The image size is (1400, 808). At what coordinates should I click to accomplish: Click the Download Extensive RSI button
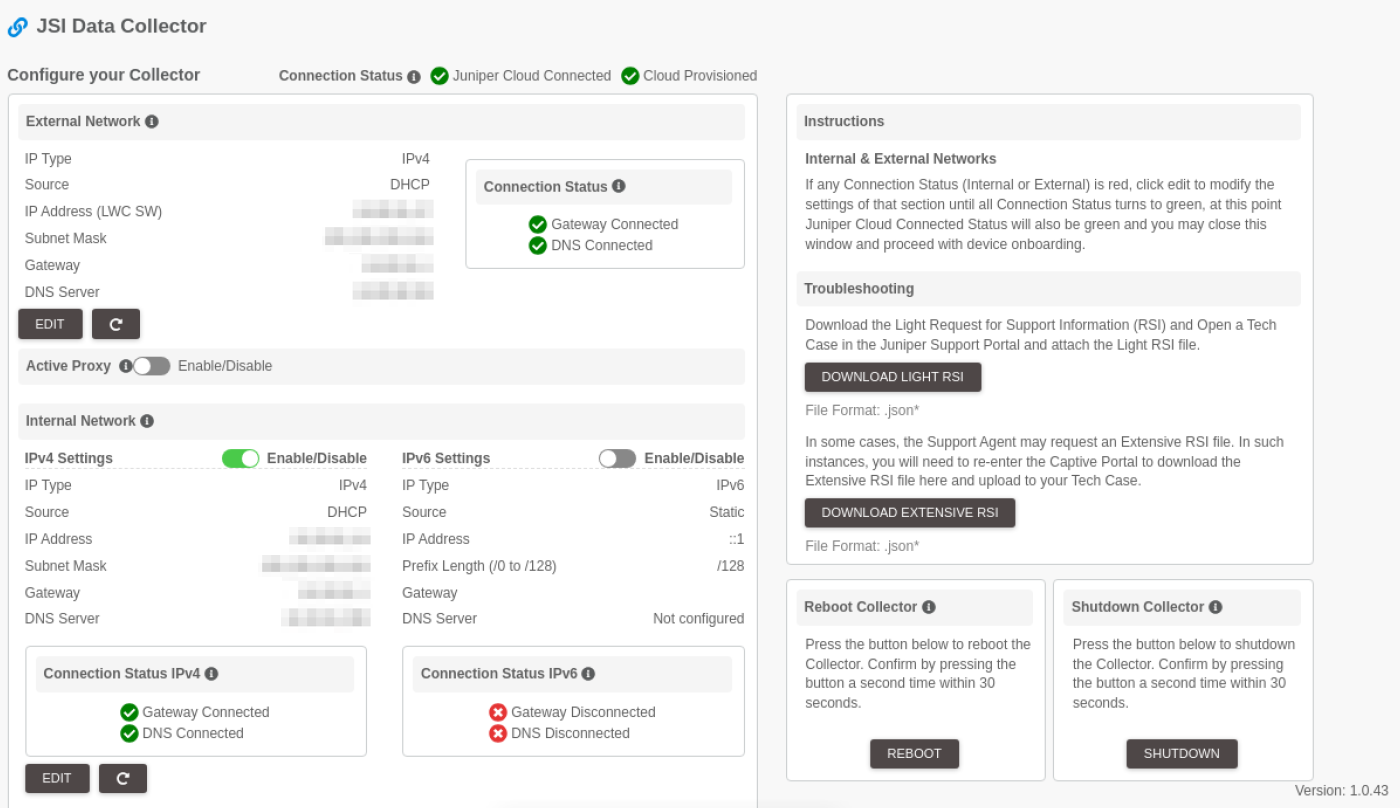click(x=909, y=512)
